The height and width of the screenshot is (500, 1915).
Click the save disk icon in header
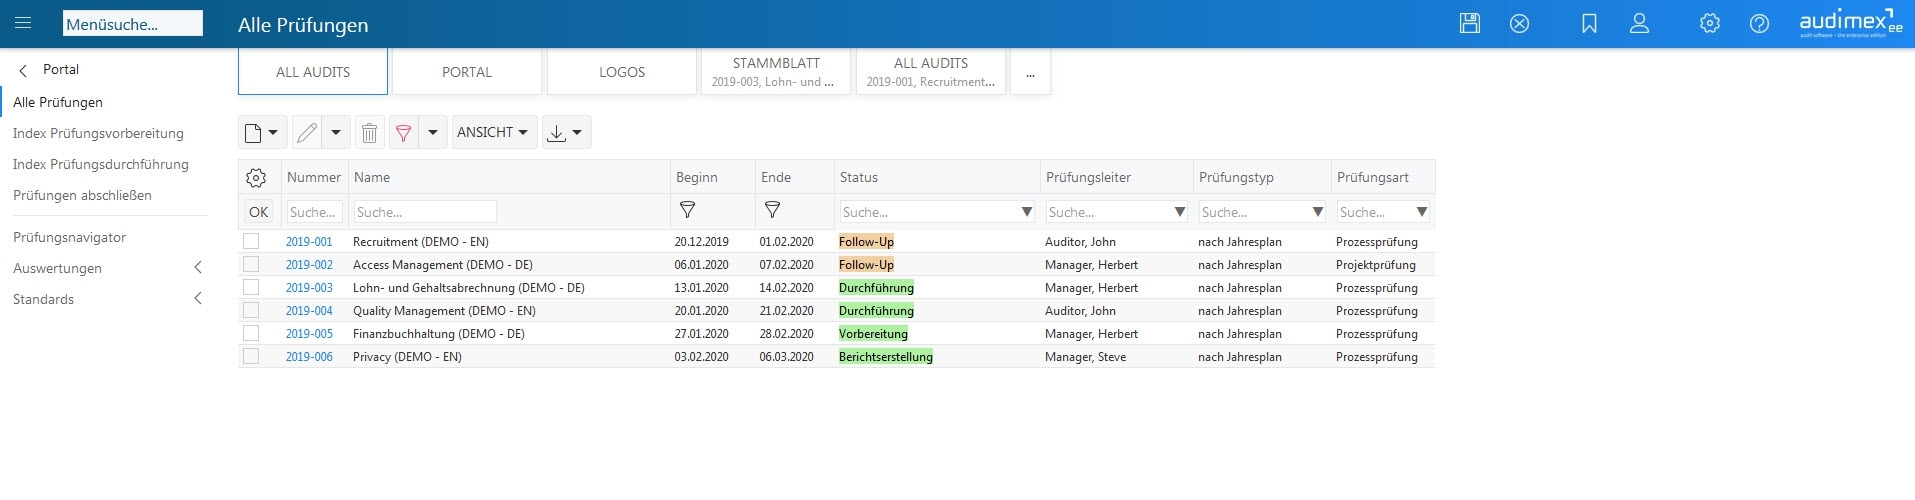click(1469, 24)
